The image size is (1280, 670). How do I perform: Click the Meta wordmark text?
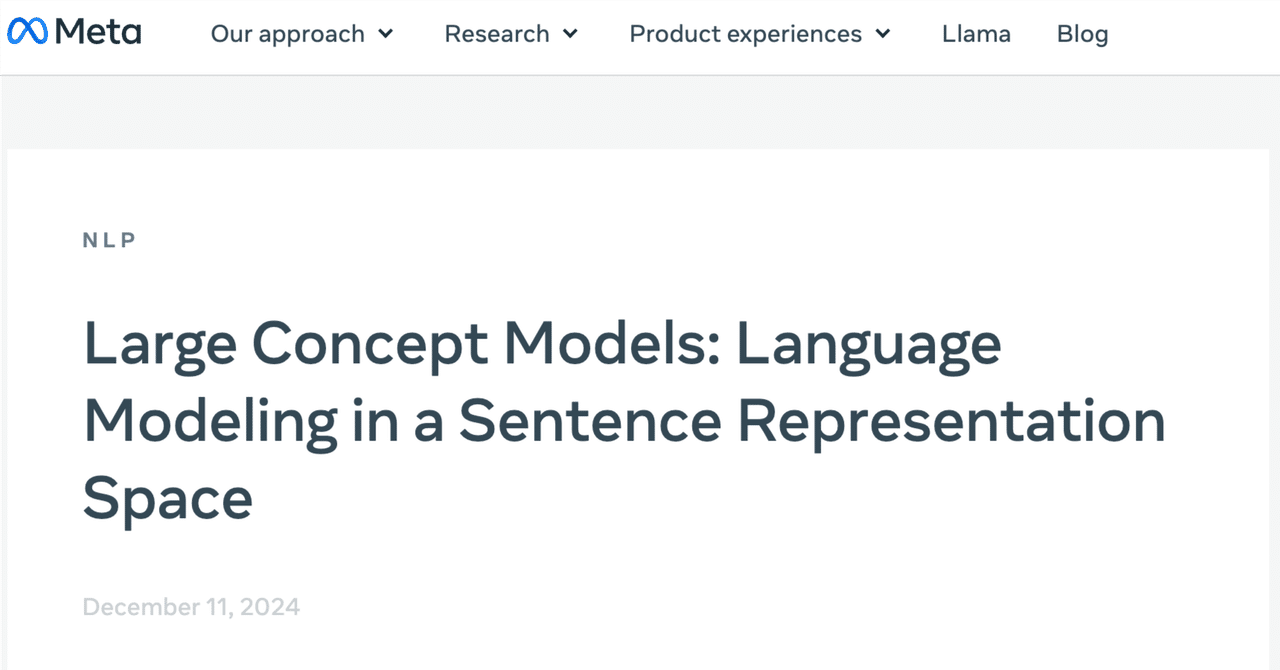pyautogui.click(x=98, y=33)
